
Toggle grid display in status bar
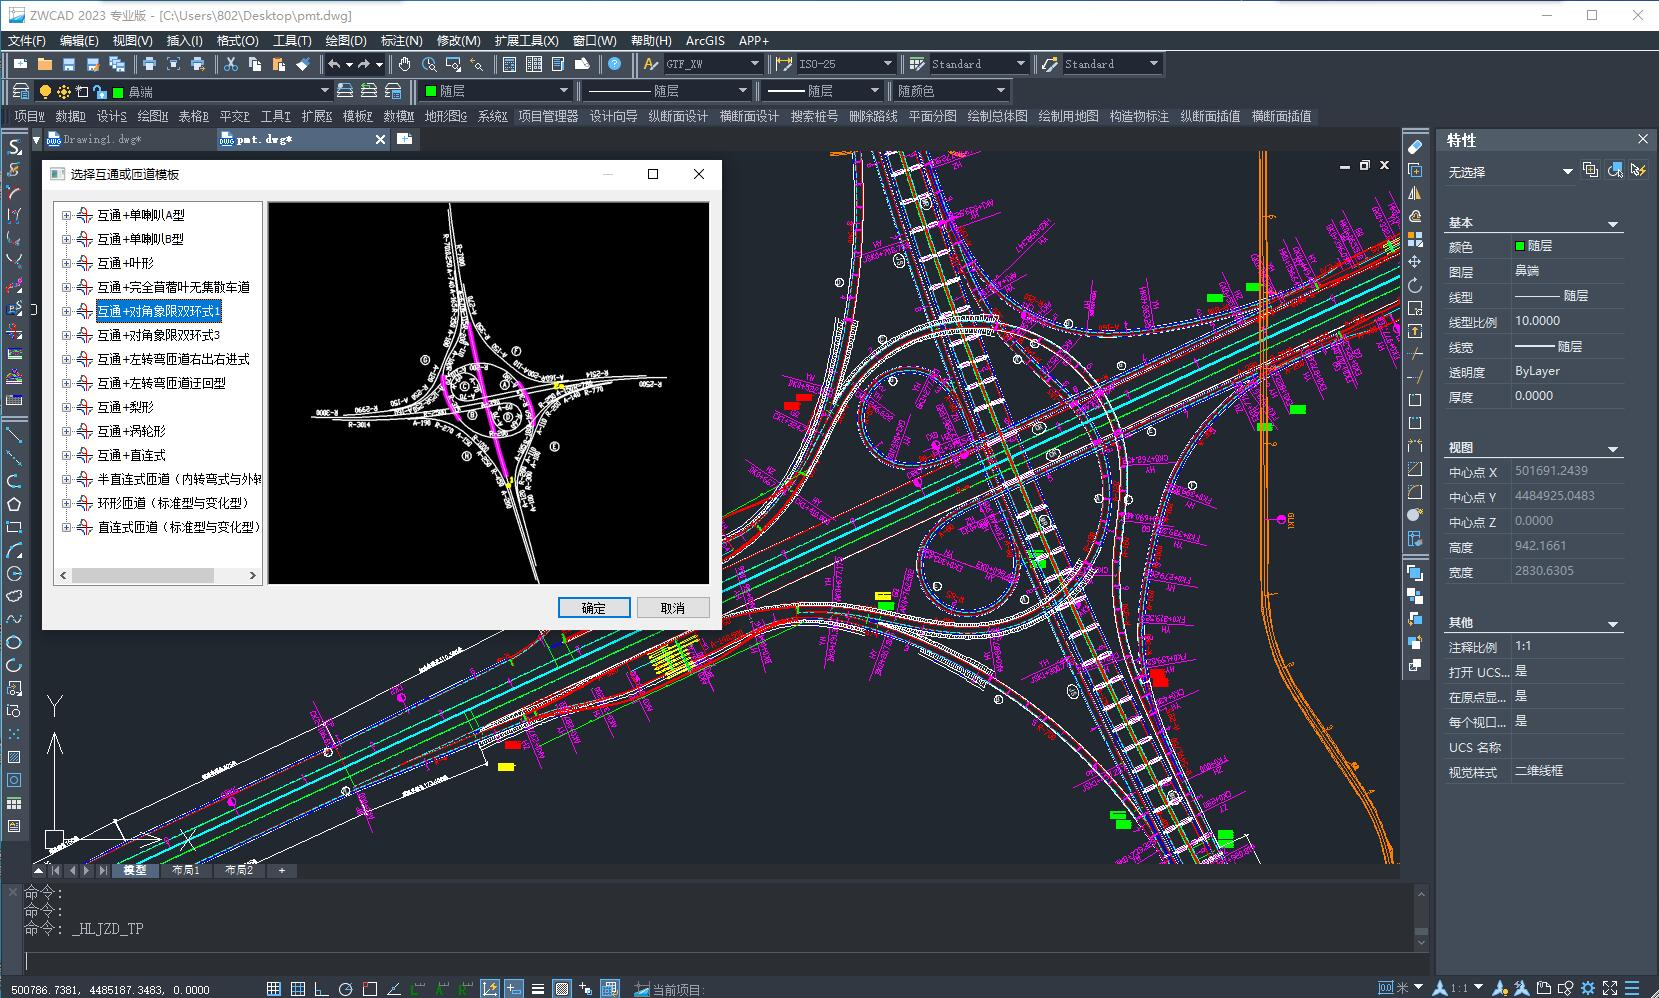pyautogui.click(x=298, y=989)
